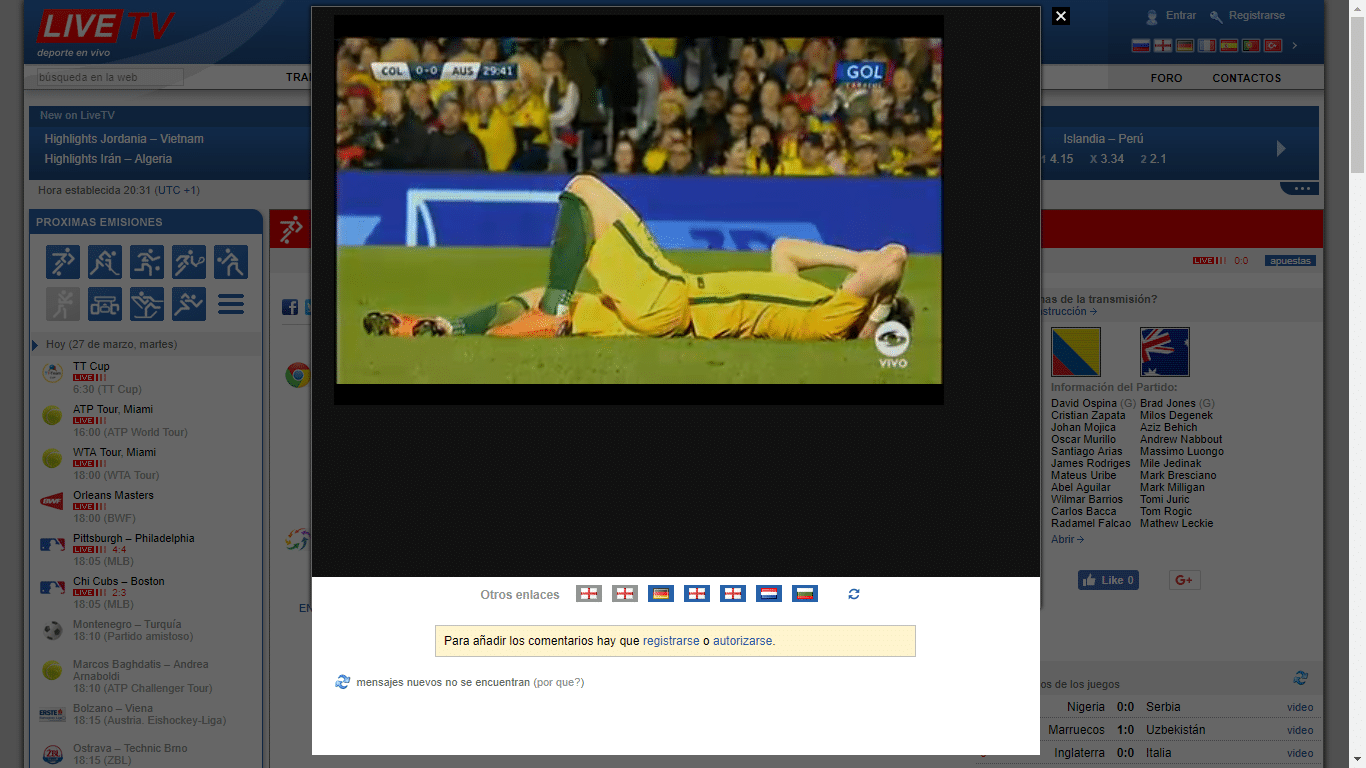Image resolution: width=1366 pixels, height=768 pixels.
Task: Click the web search input field
Action: pos(110,77)
